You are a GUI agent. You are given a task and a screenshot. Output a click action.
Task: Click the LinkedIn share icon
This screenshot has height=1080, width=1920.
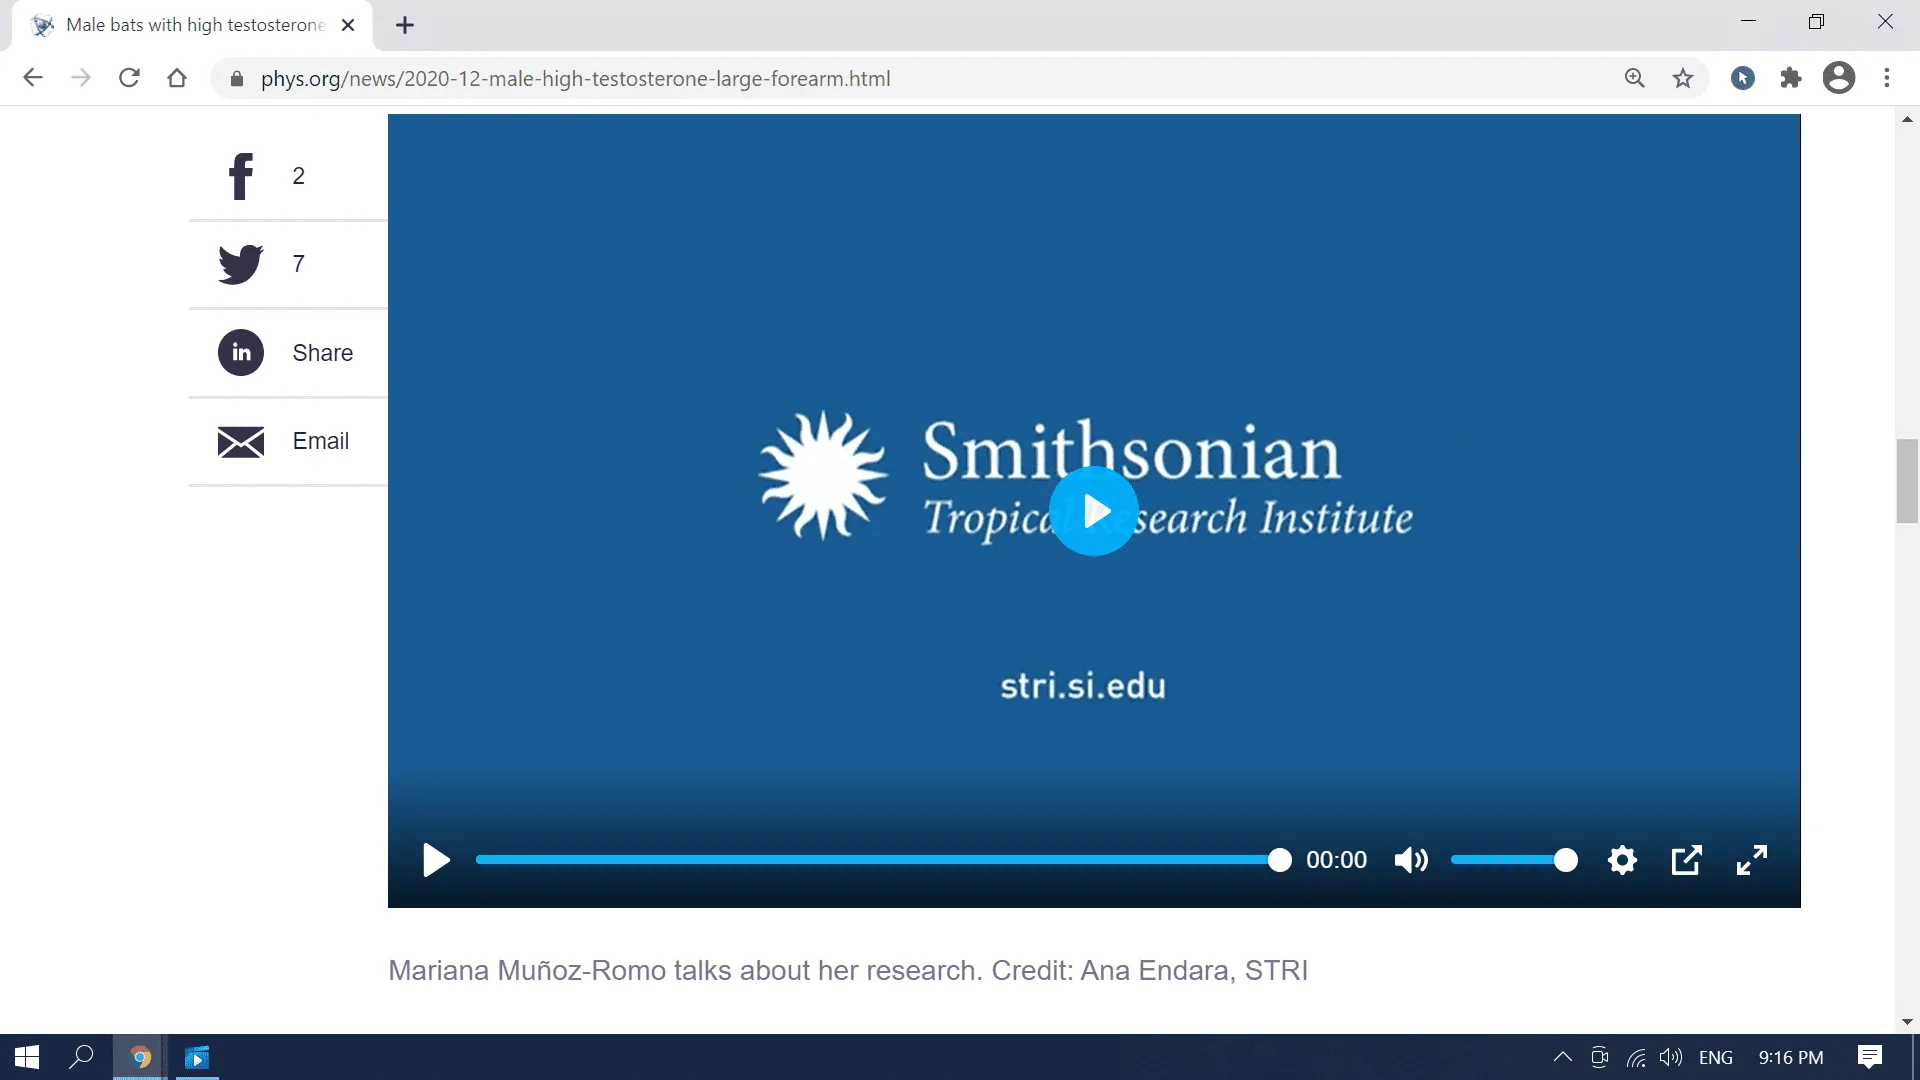241,353
